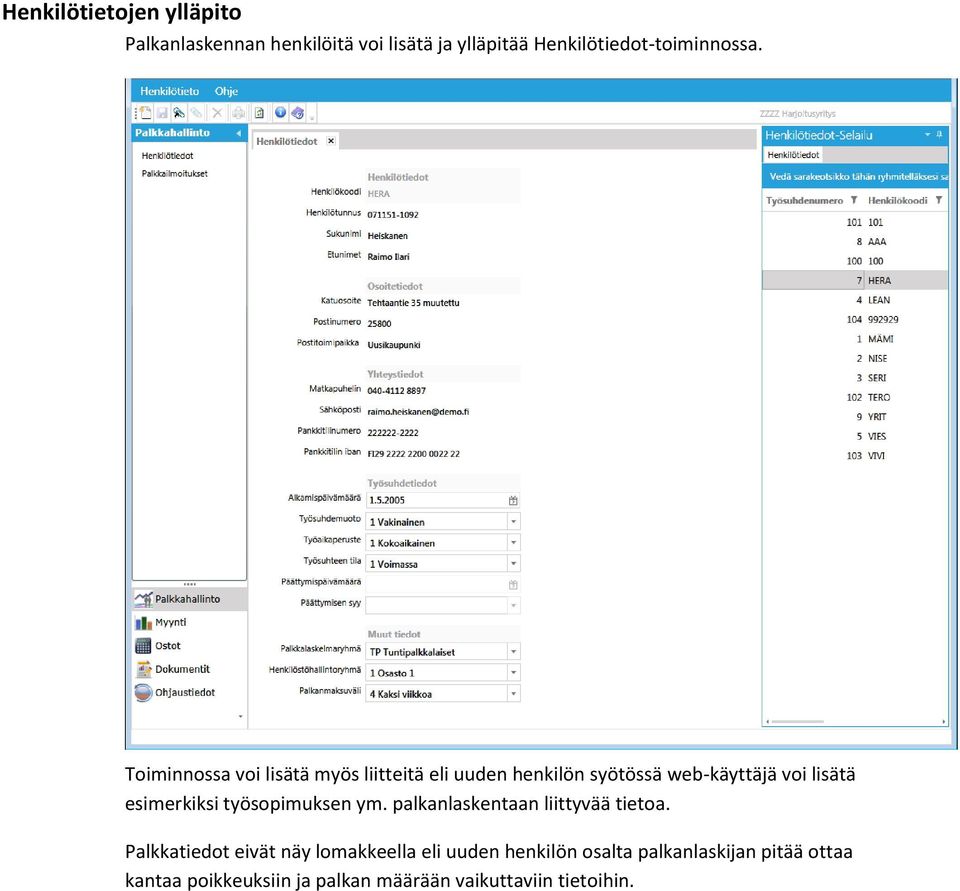Click the New document toolbar icon
The height and width of the screenshot is (891, 960).
tap(146, 113)
